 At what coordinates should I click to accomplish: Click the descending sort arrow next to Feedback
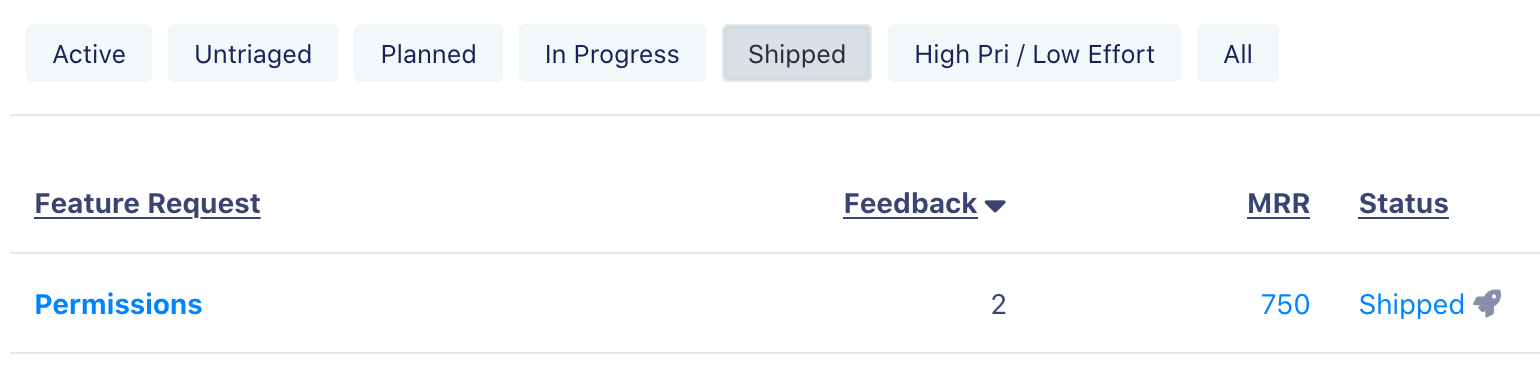994,206
